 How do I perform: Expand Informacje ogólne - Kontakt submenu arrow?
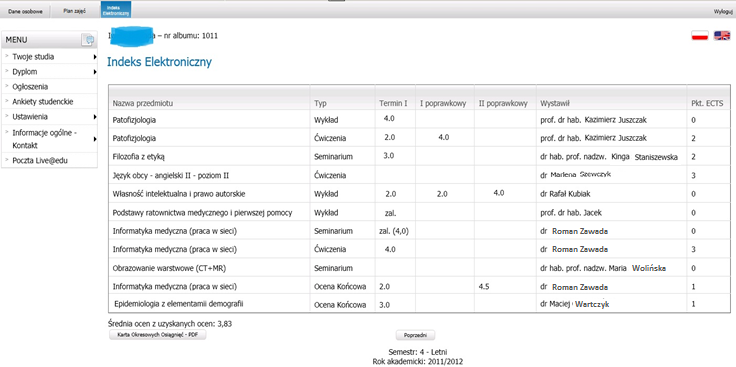pos(95,139)
